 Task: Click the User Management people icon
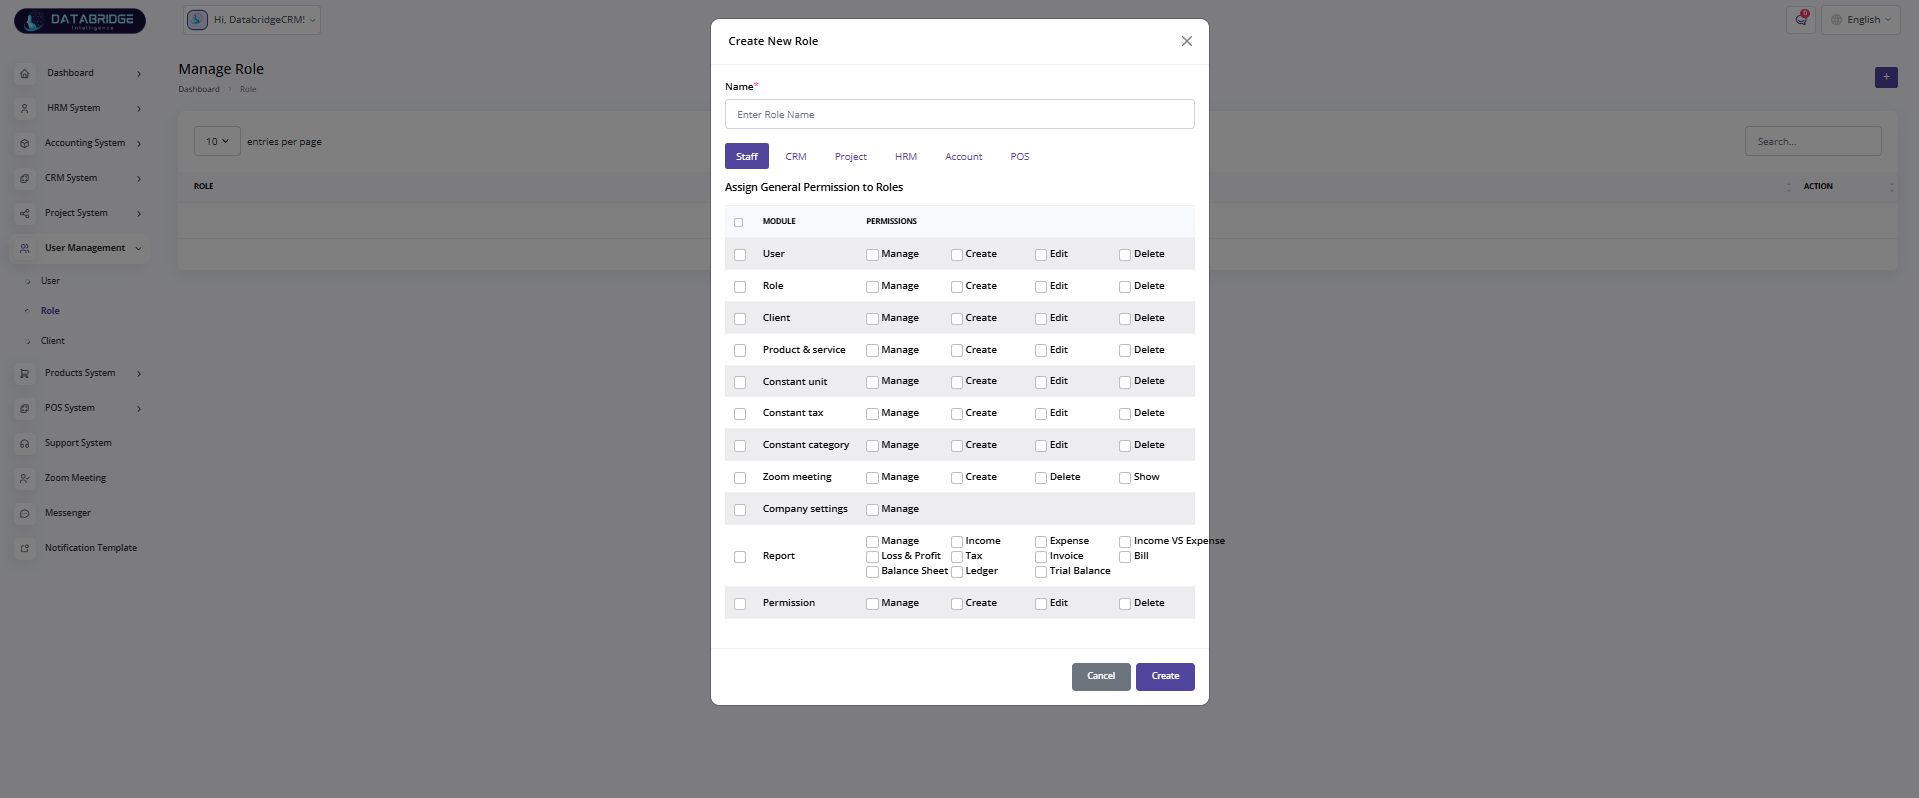tap(25, 248)
